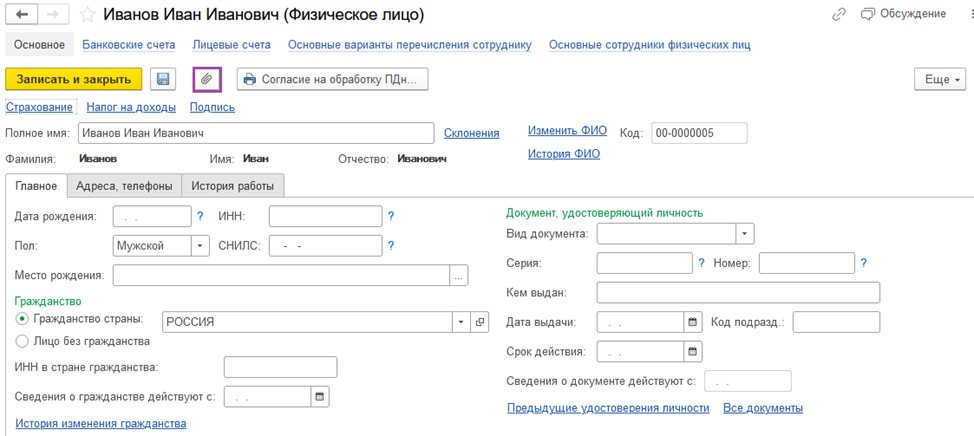Click the Записать и закрыть button

click(x=73, y=79)
